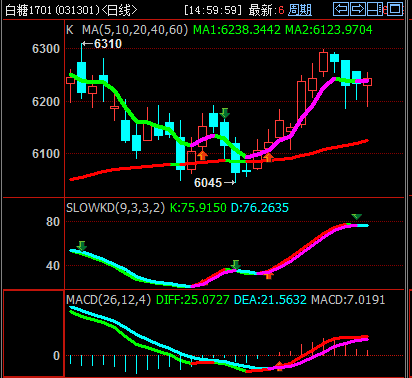This screenshot has height=378, width=412.
Task: Click the left arrow navigation icon
Action: pyautogui.click(x=341, y=9)
